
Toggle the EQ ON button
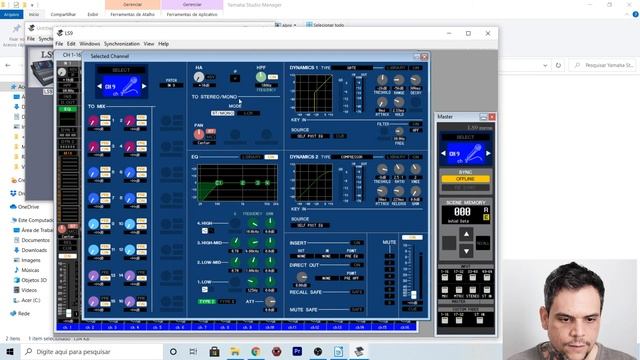pos(271,157)
